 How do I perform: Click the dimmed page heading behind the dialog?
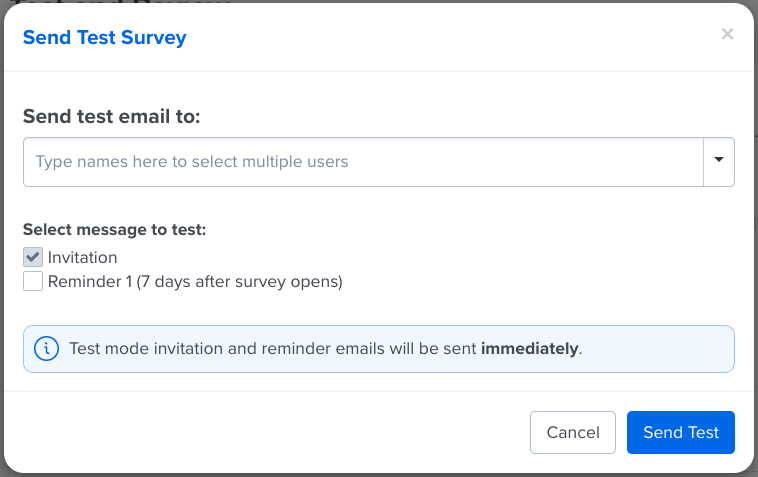[121, 2]
